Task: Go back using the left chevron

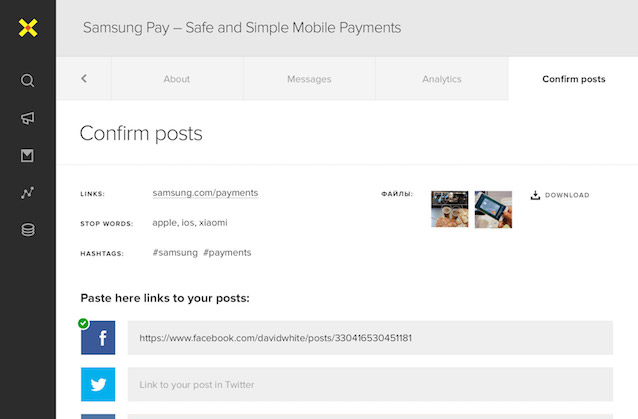Action: coord(84,79)
